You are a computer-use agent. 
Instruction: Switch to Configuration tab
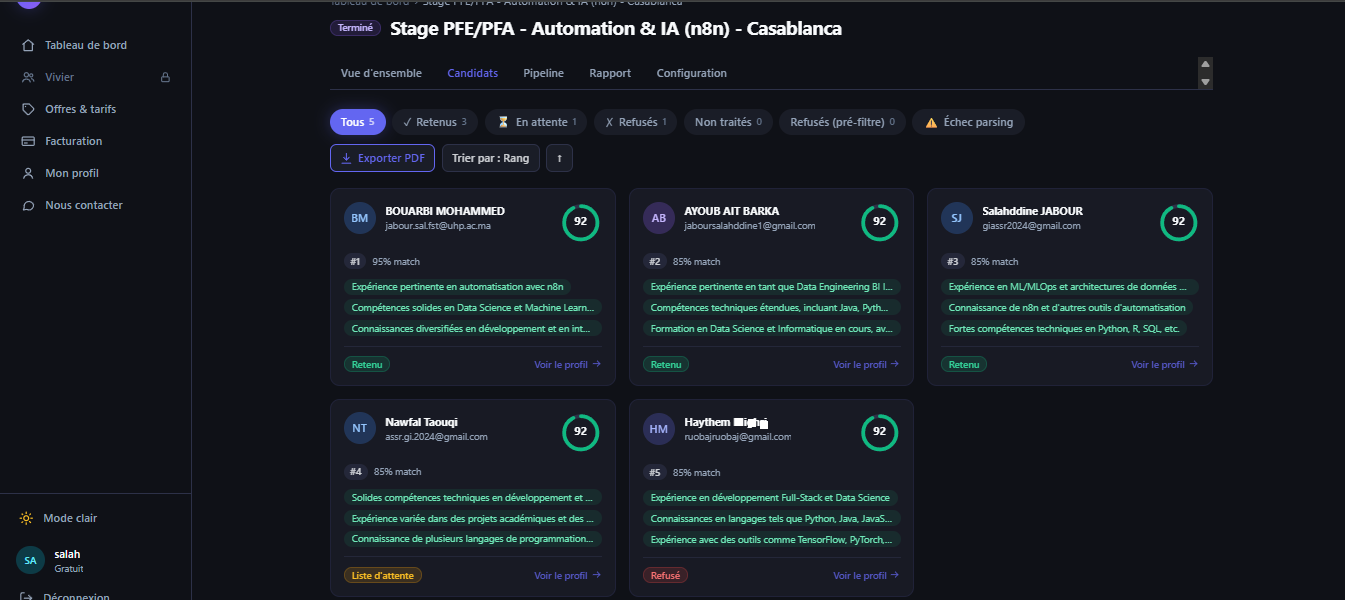[692, 73]
